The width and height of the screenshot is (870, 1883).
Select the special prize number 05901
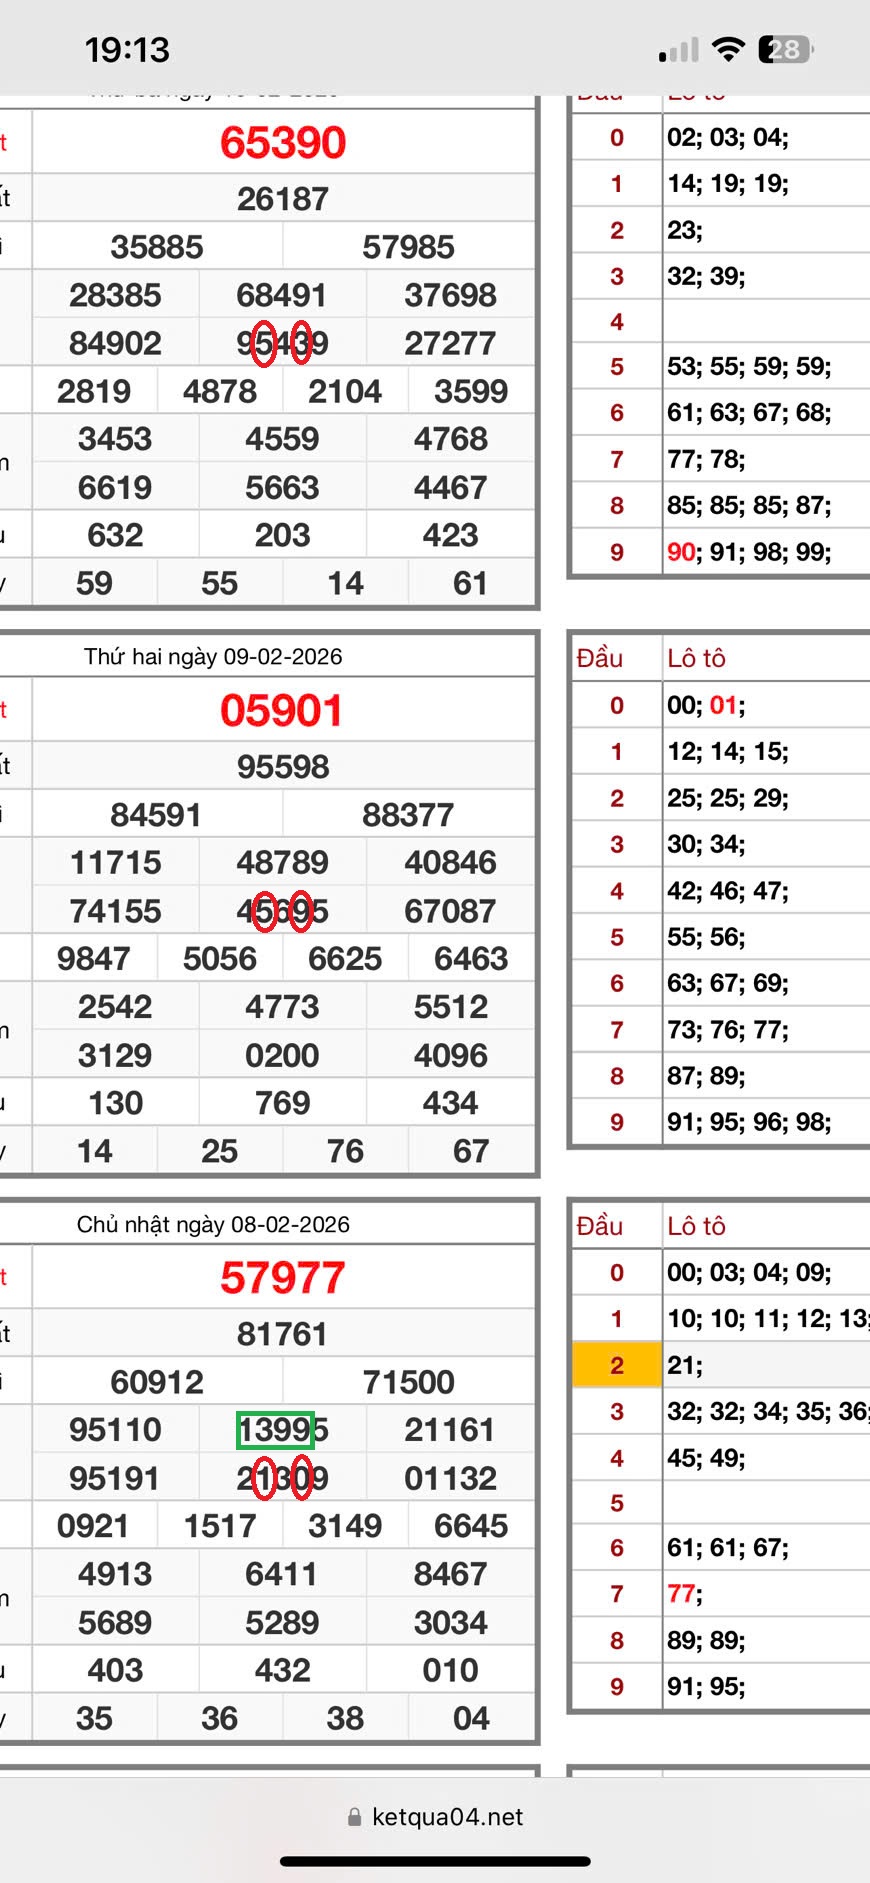point(282,711)
